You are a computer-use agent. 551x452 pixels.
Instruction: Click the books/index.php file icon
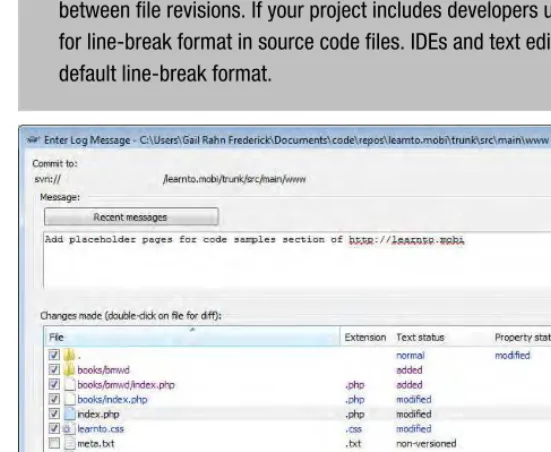(x=70, y=399)
